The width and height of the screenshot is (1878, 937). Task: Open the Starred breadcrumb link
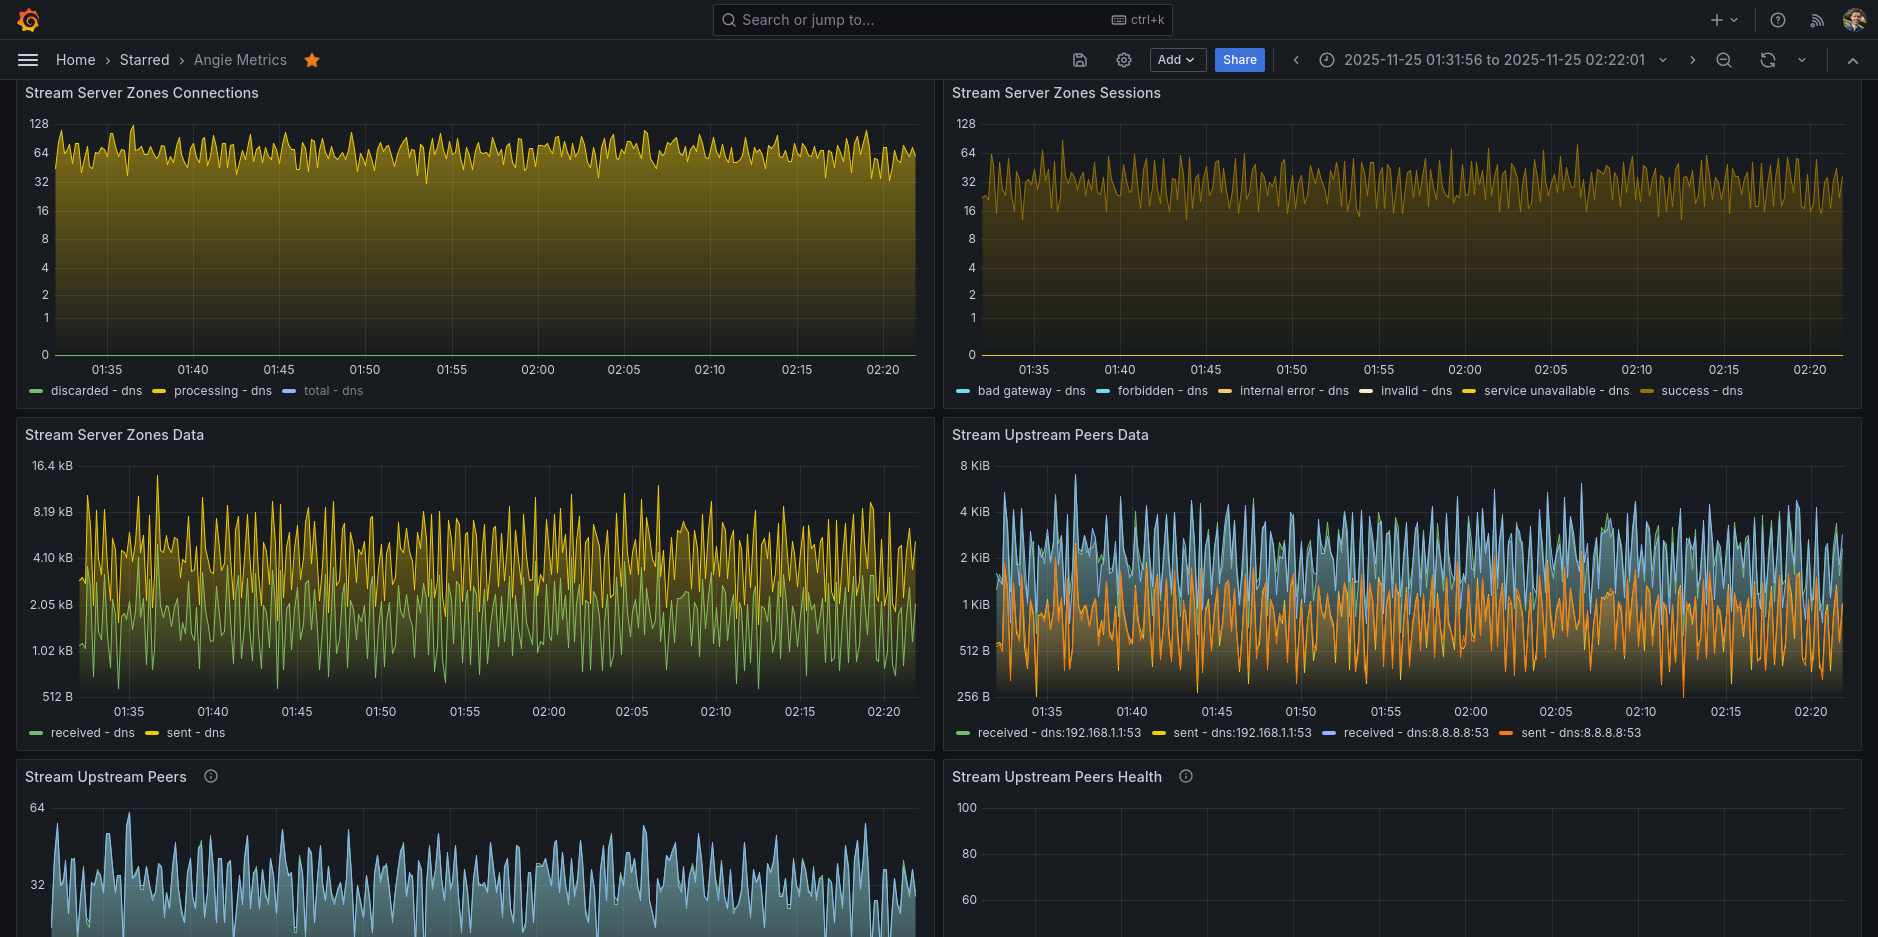[144, 60]
